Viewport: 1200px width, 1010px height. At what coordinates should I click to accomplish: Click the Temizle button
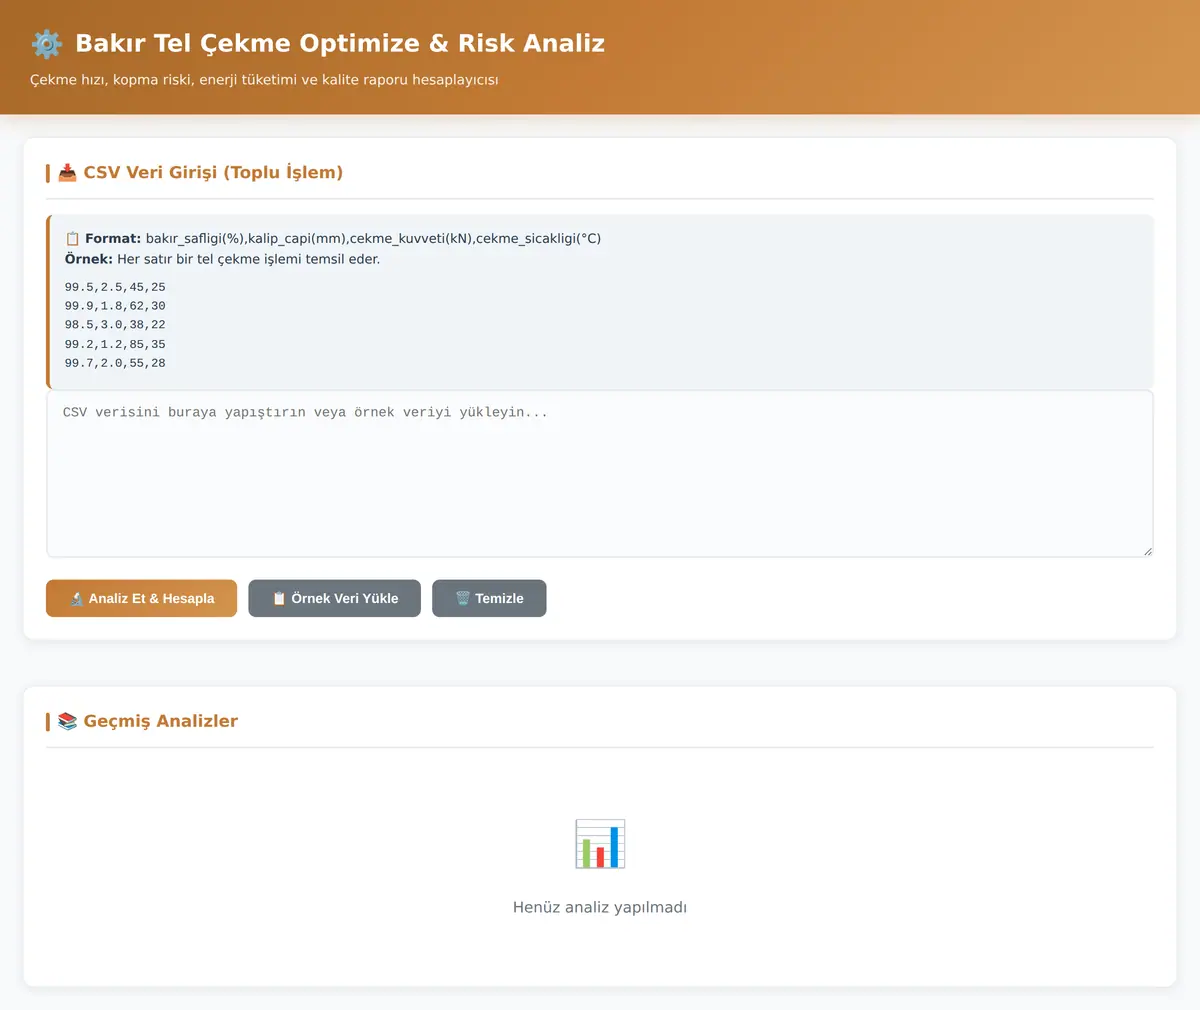click(489, 598)
